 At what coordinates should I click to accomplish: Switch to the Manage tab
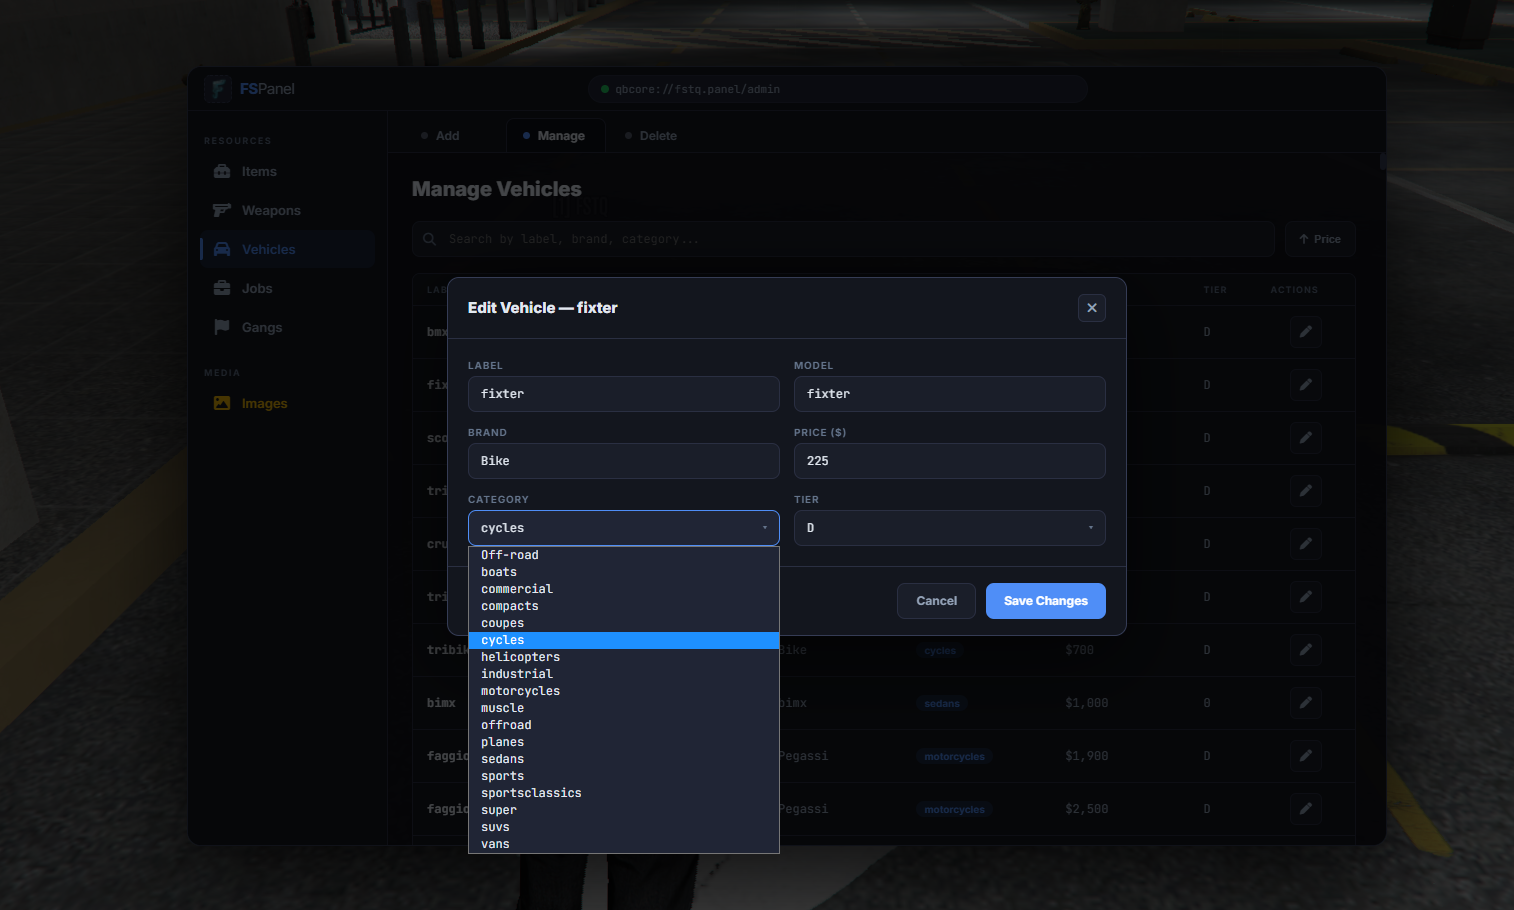(554, 136)
